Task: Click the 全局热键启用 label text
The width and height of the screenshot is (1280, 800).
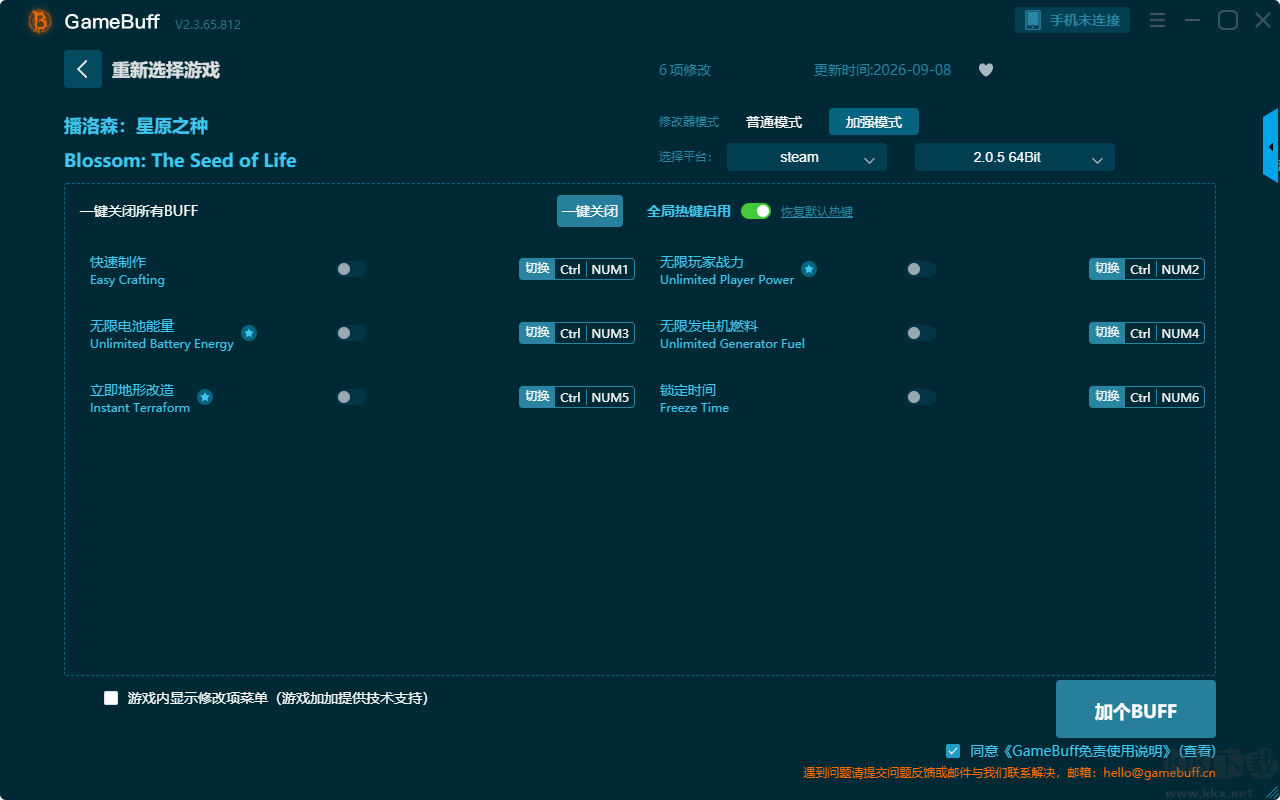Action: (689, 211)
